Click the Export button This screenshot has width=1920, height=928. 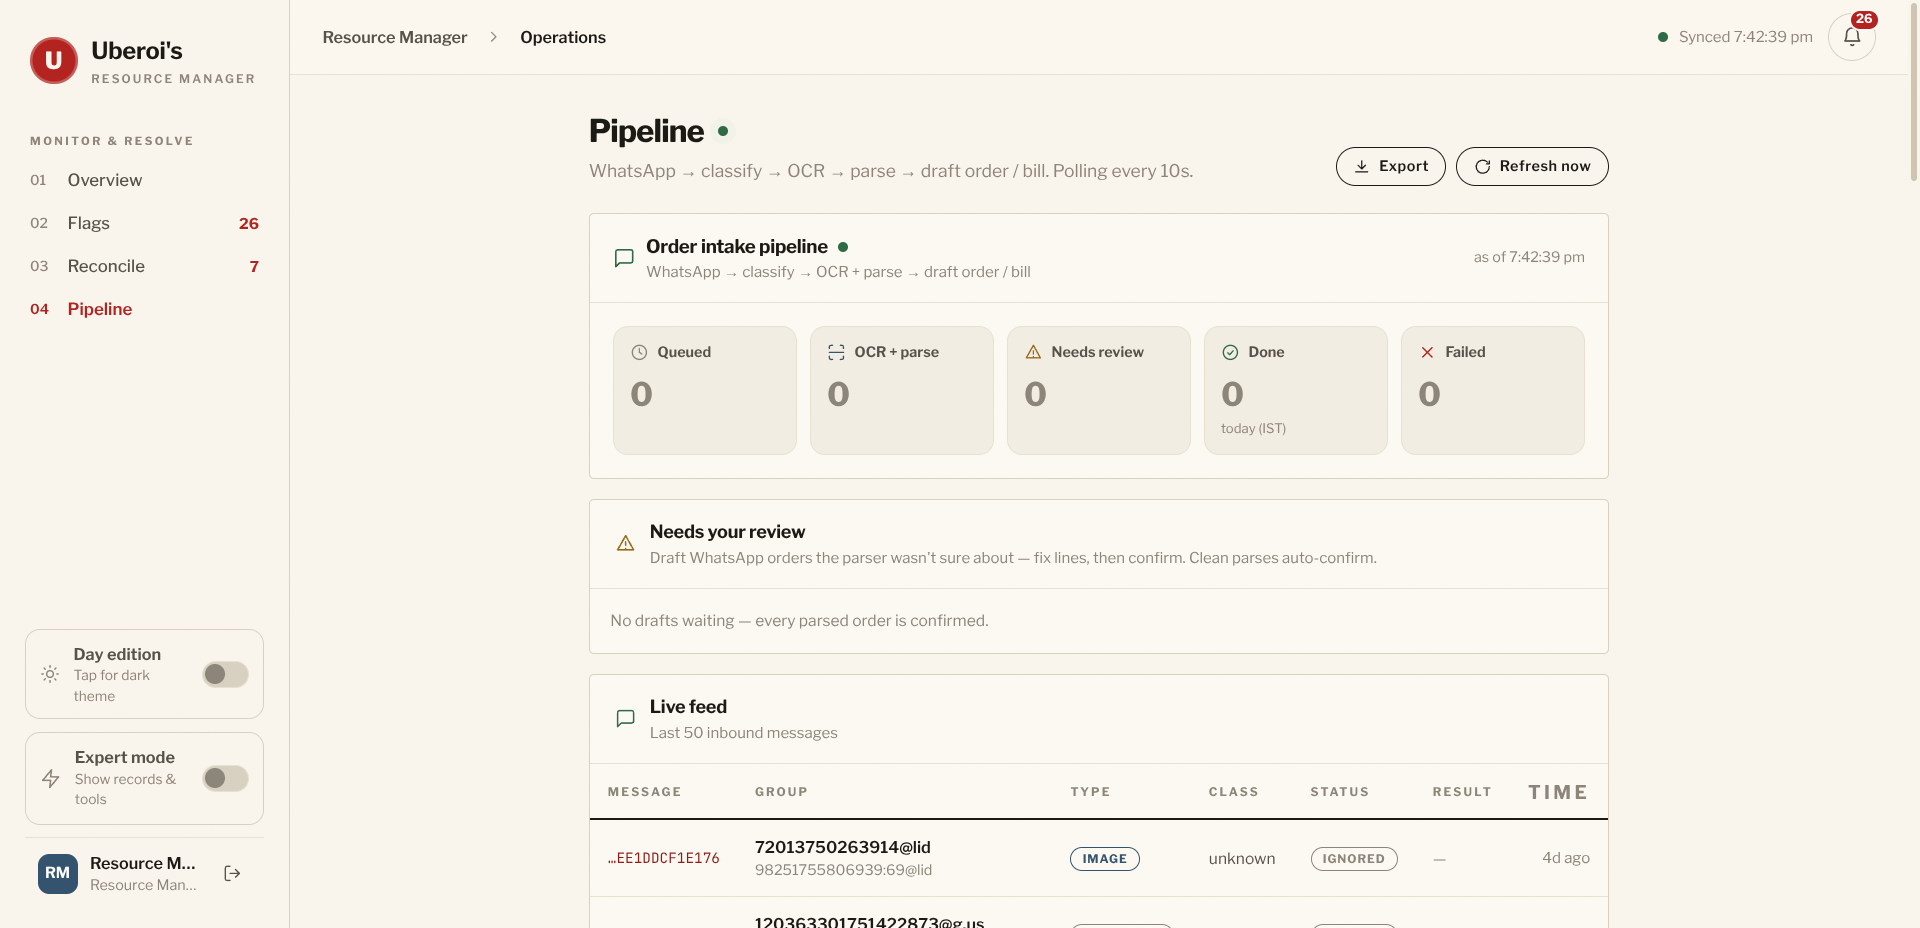[x=1390, y=166]
